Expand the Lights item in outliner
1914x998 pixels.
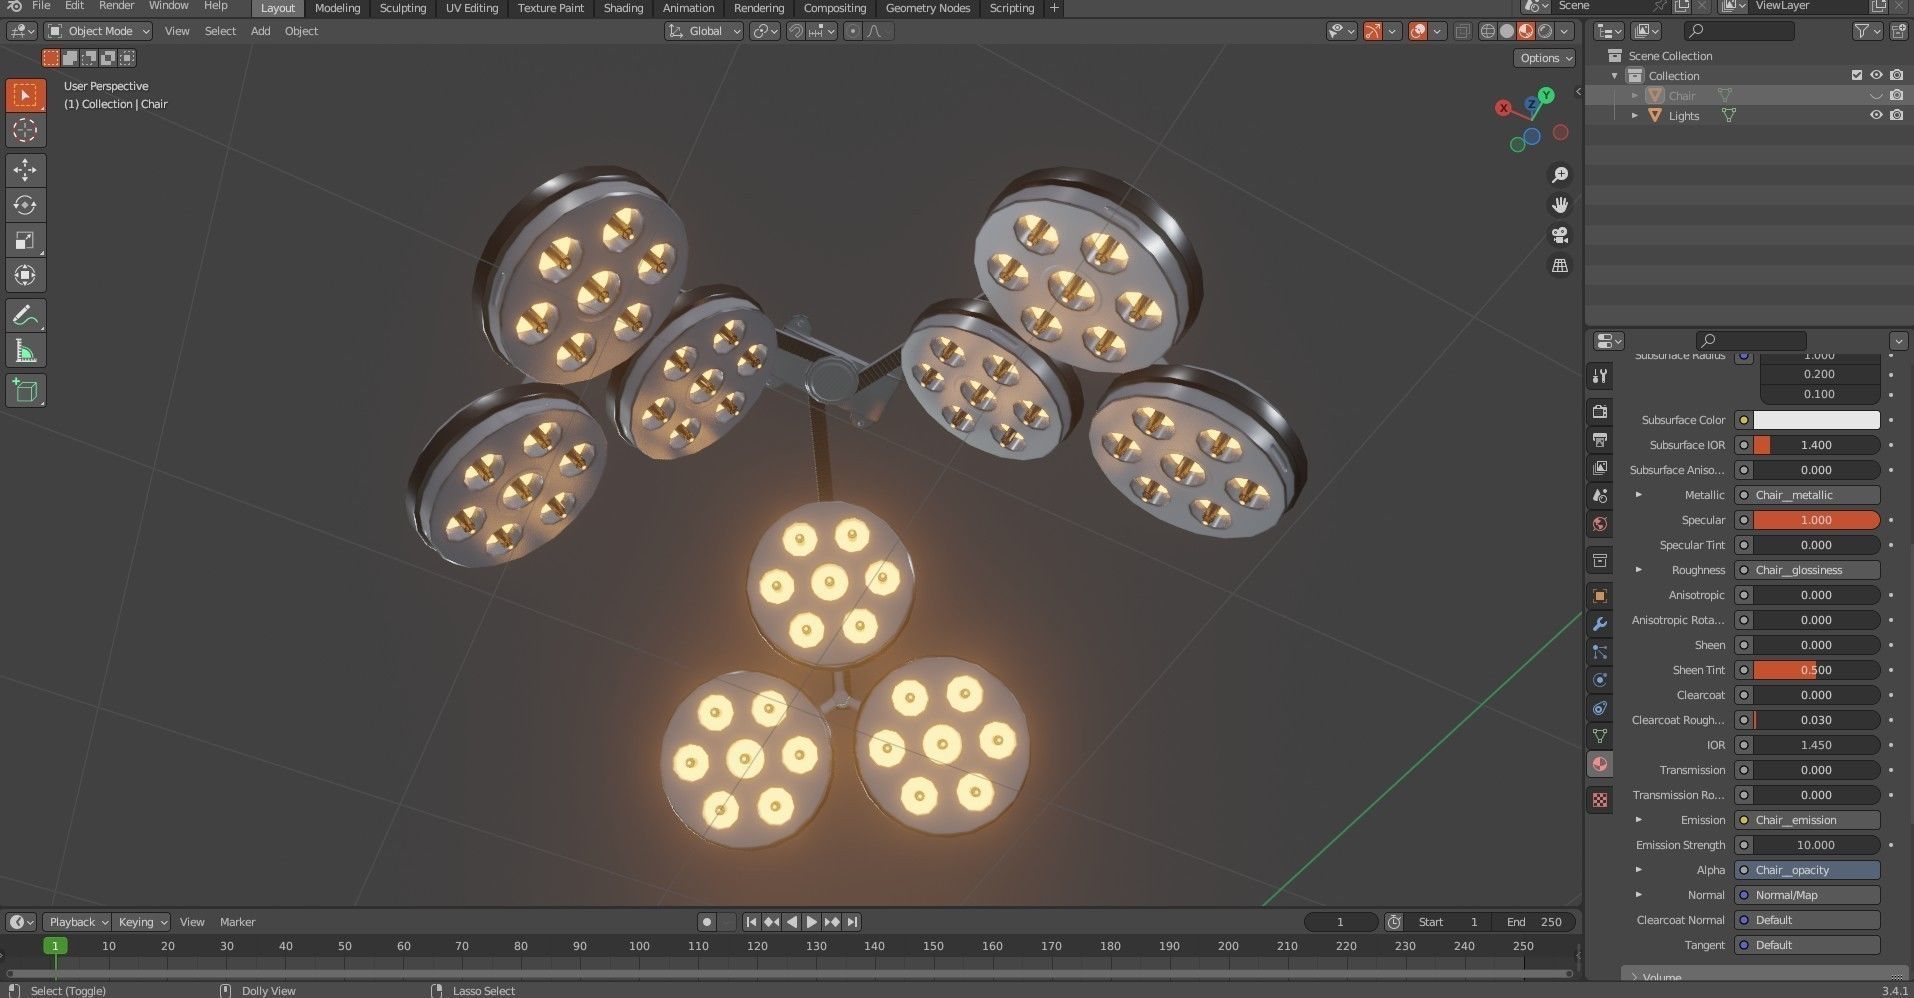point(1635,116)
